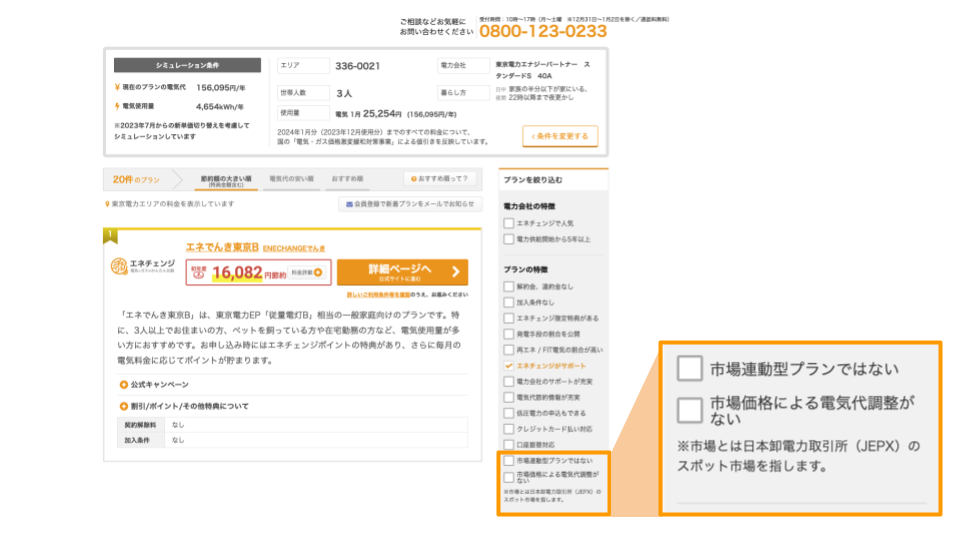Click the 契約解除料 table row label
960x540 pixels.
point(140,424)
